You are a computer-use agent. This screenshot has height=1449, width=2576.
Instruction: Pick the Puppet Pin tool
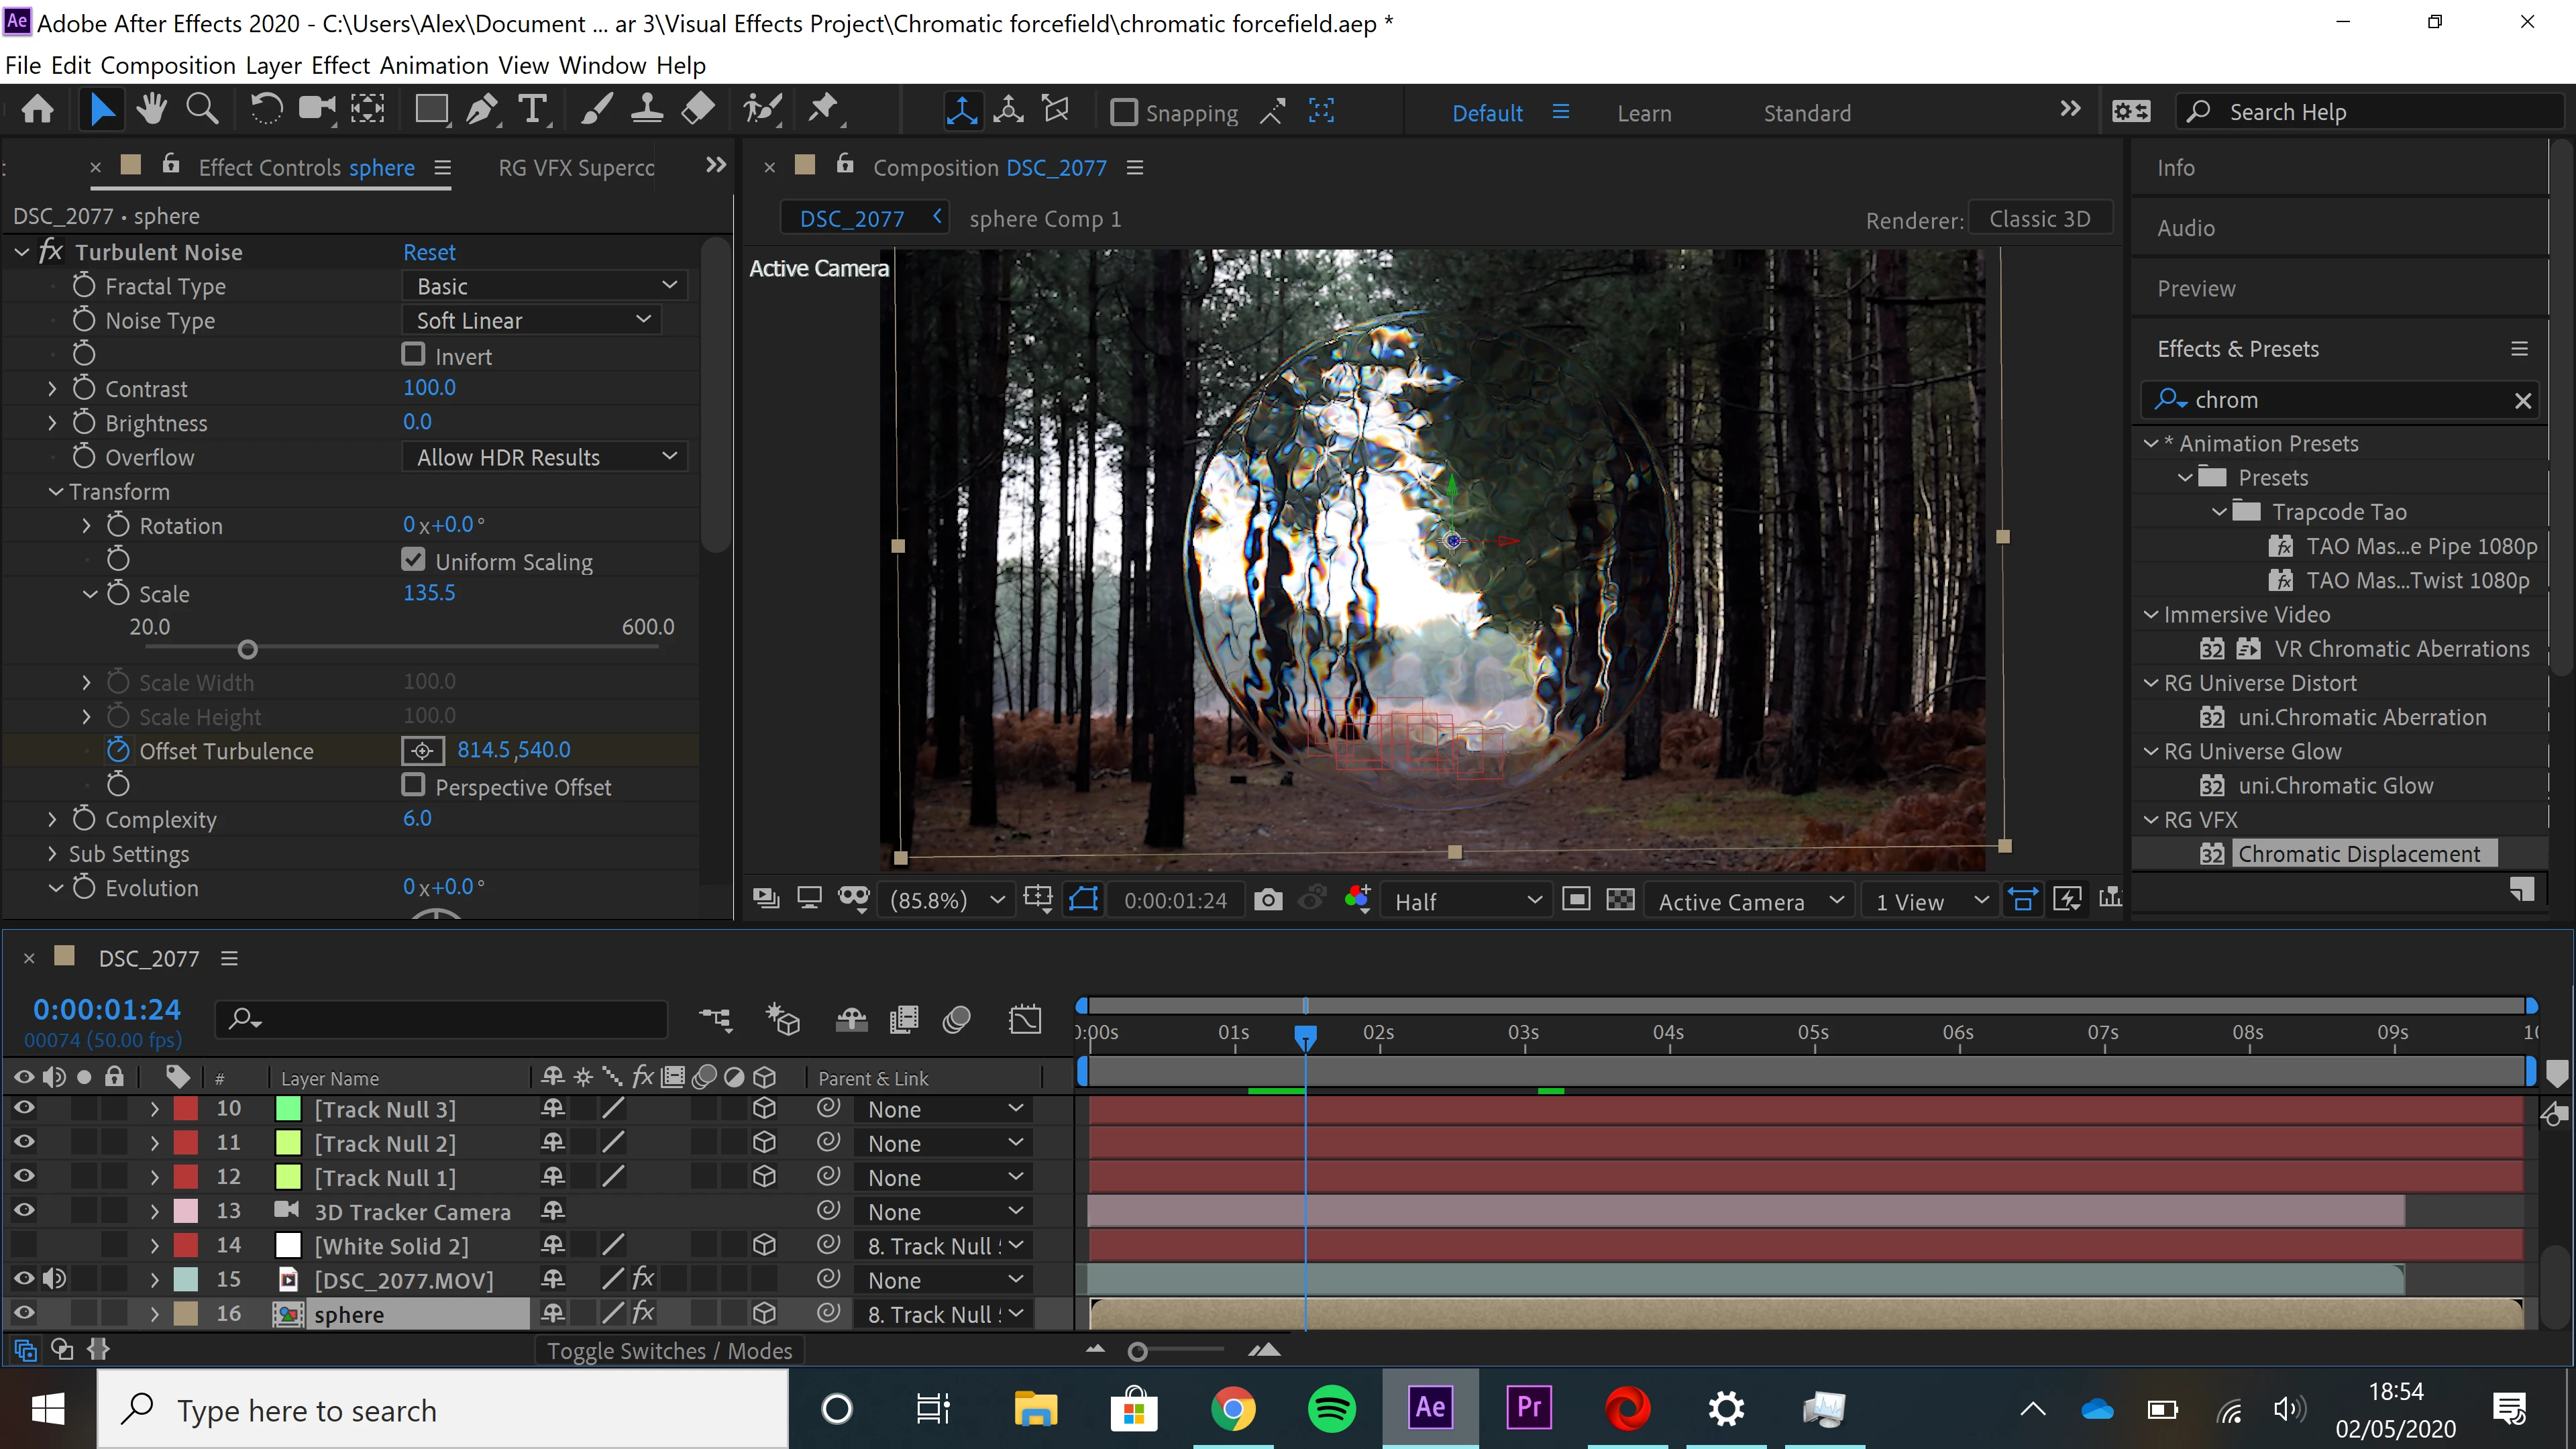(823, 110)
